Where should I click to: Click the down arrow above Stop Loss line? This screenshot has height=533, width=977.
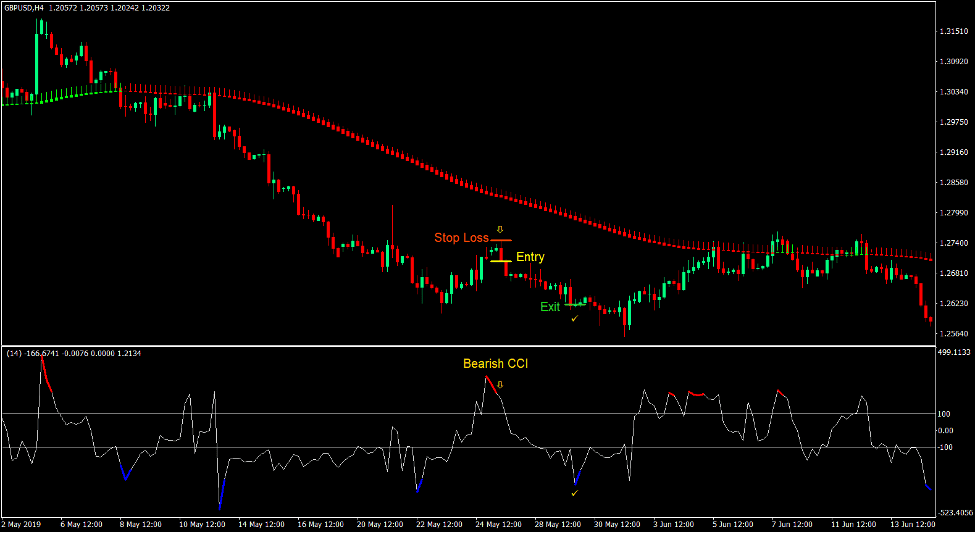[500, 231]
